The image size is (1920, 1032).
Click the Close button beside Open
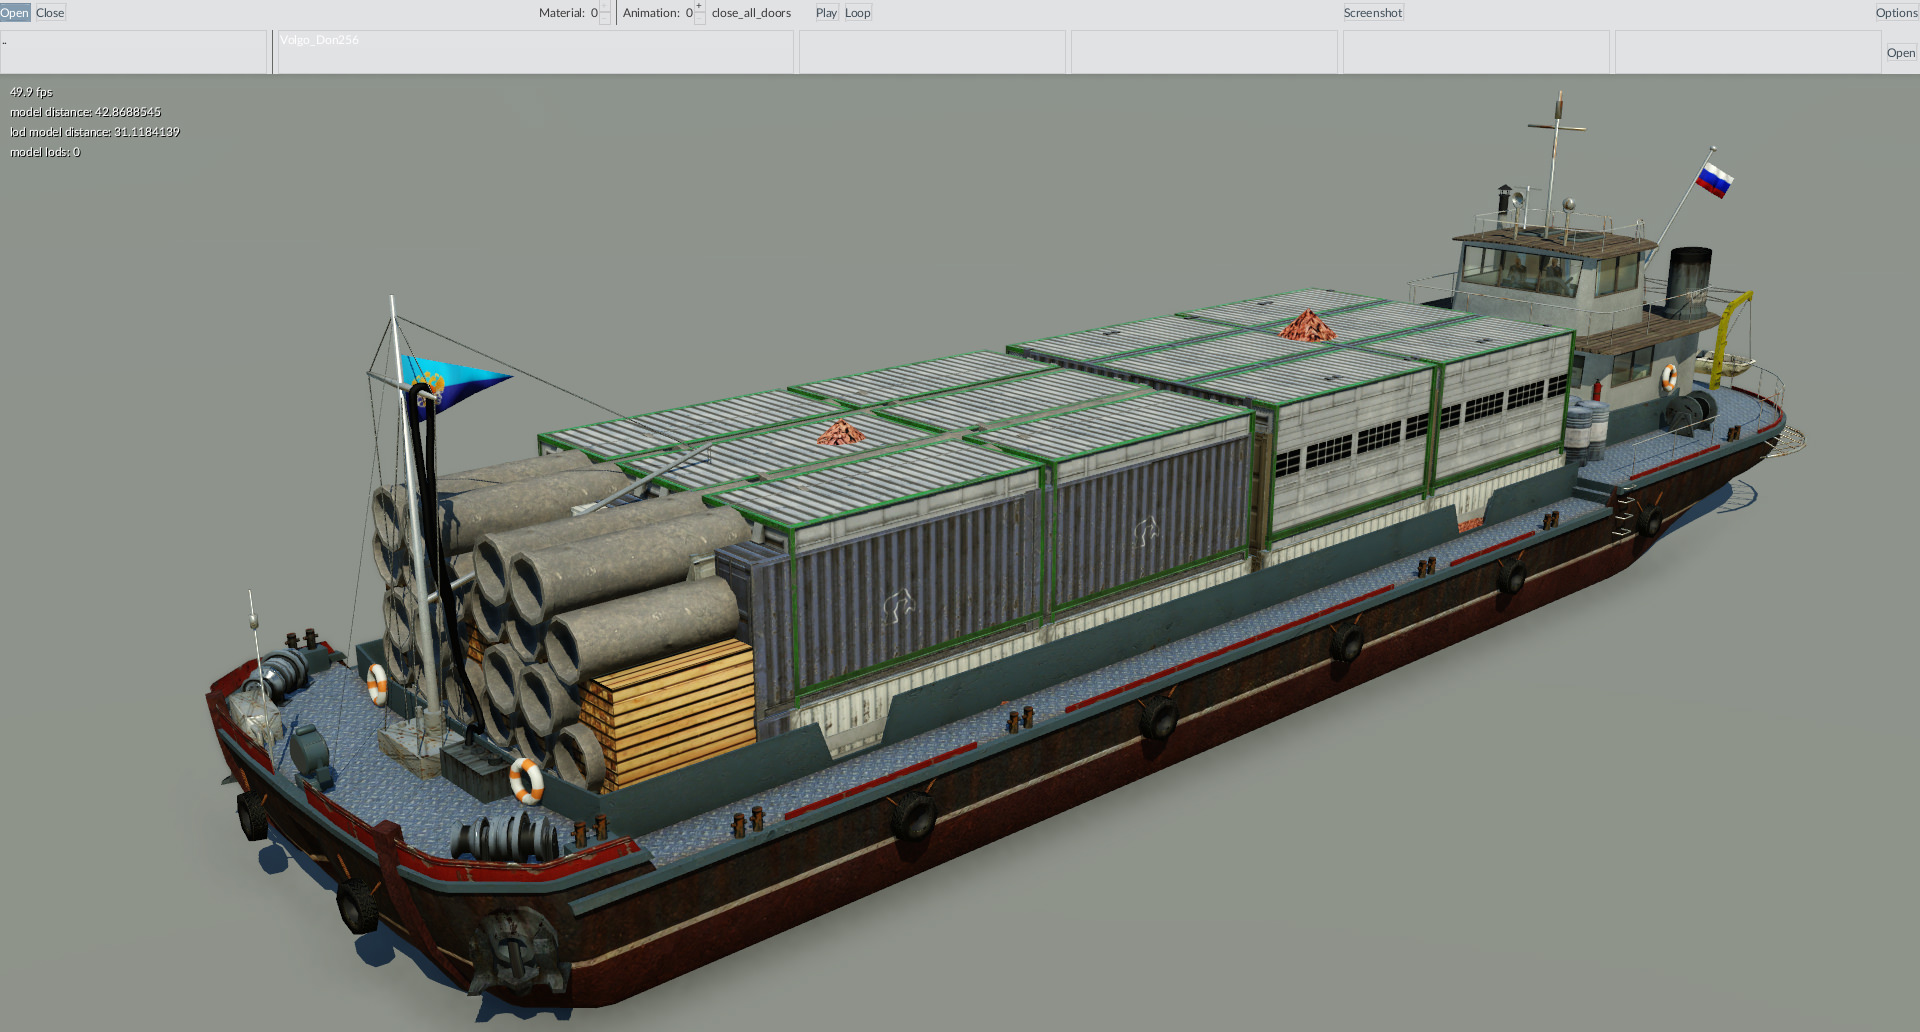50,13
